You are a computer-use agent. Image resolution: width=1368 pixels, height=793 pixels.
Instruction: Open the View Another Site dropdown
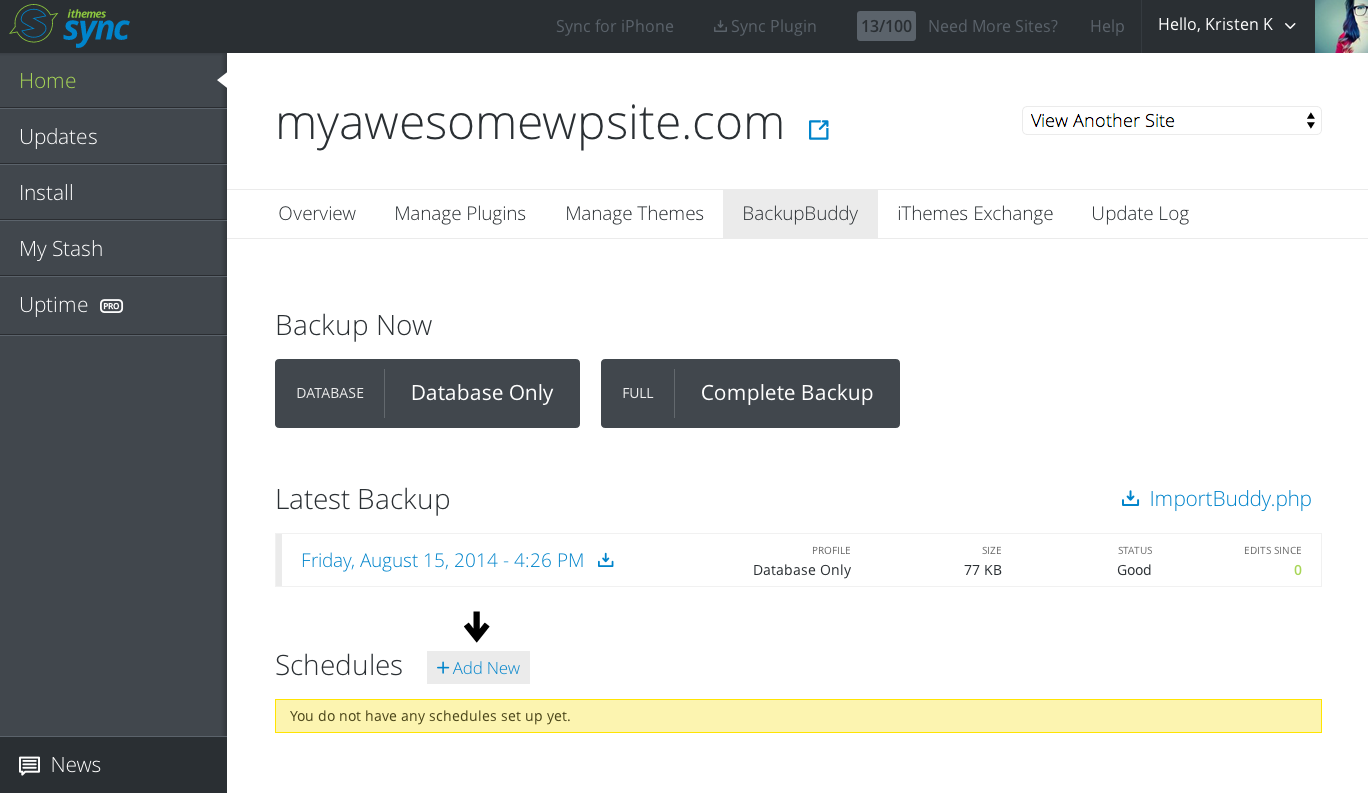click(1172, 121)
